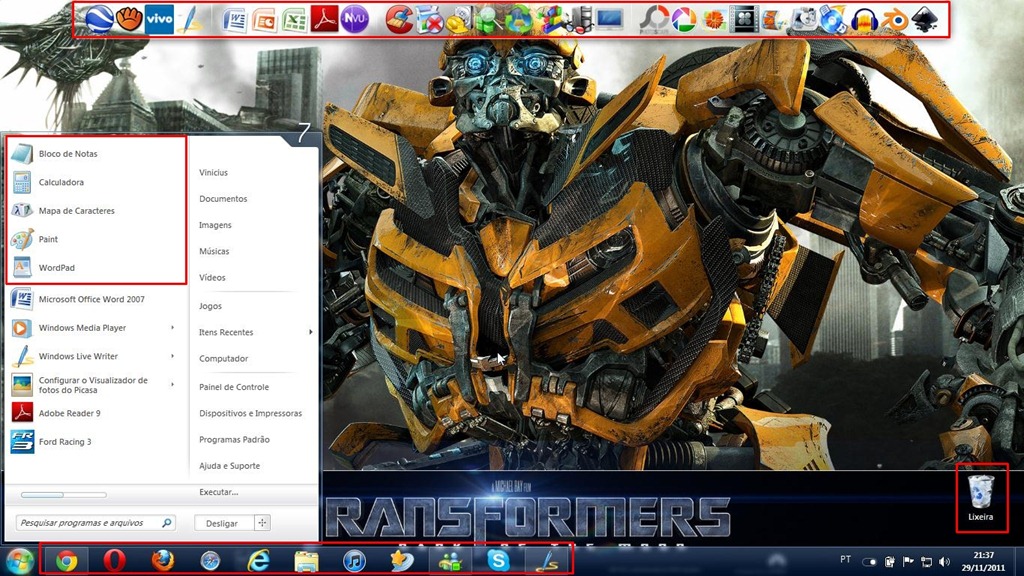The width and height of the screenshot is (1024, 576).
Task: Expand the Picasa photo viewer submenu arrow
Action: click(172, 385)
